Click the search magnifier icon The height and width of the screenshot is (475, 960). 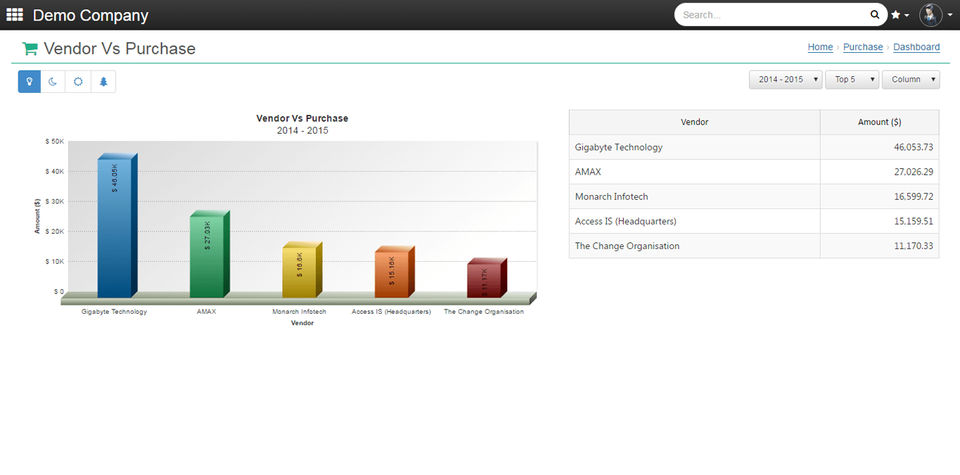(875, 15)
